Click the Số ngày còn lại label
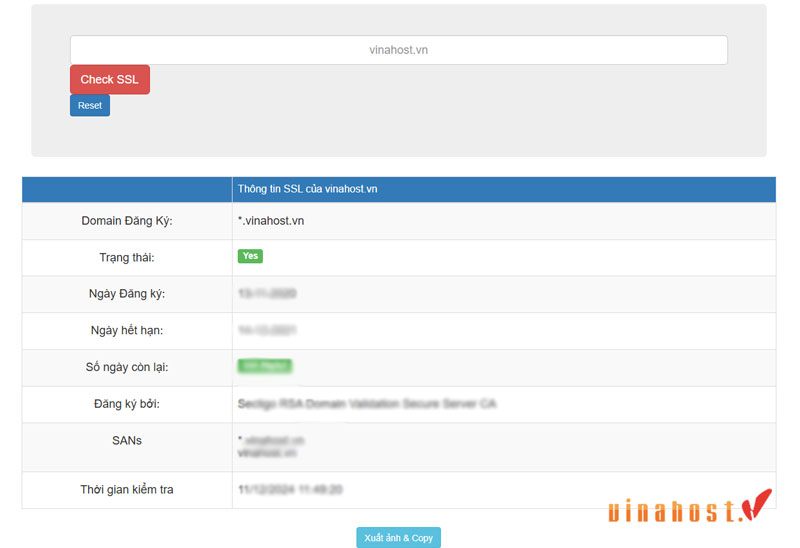This screenshot has width=800, height=548. 127,367
